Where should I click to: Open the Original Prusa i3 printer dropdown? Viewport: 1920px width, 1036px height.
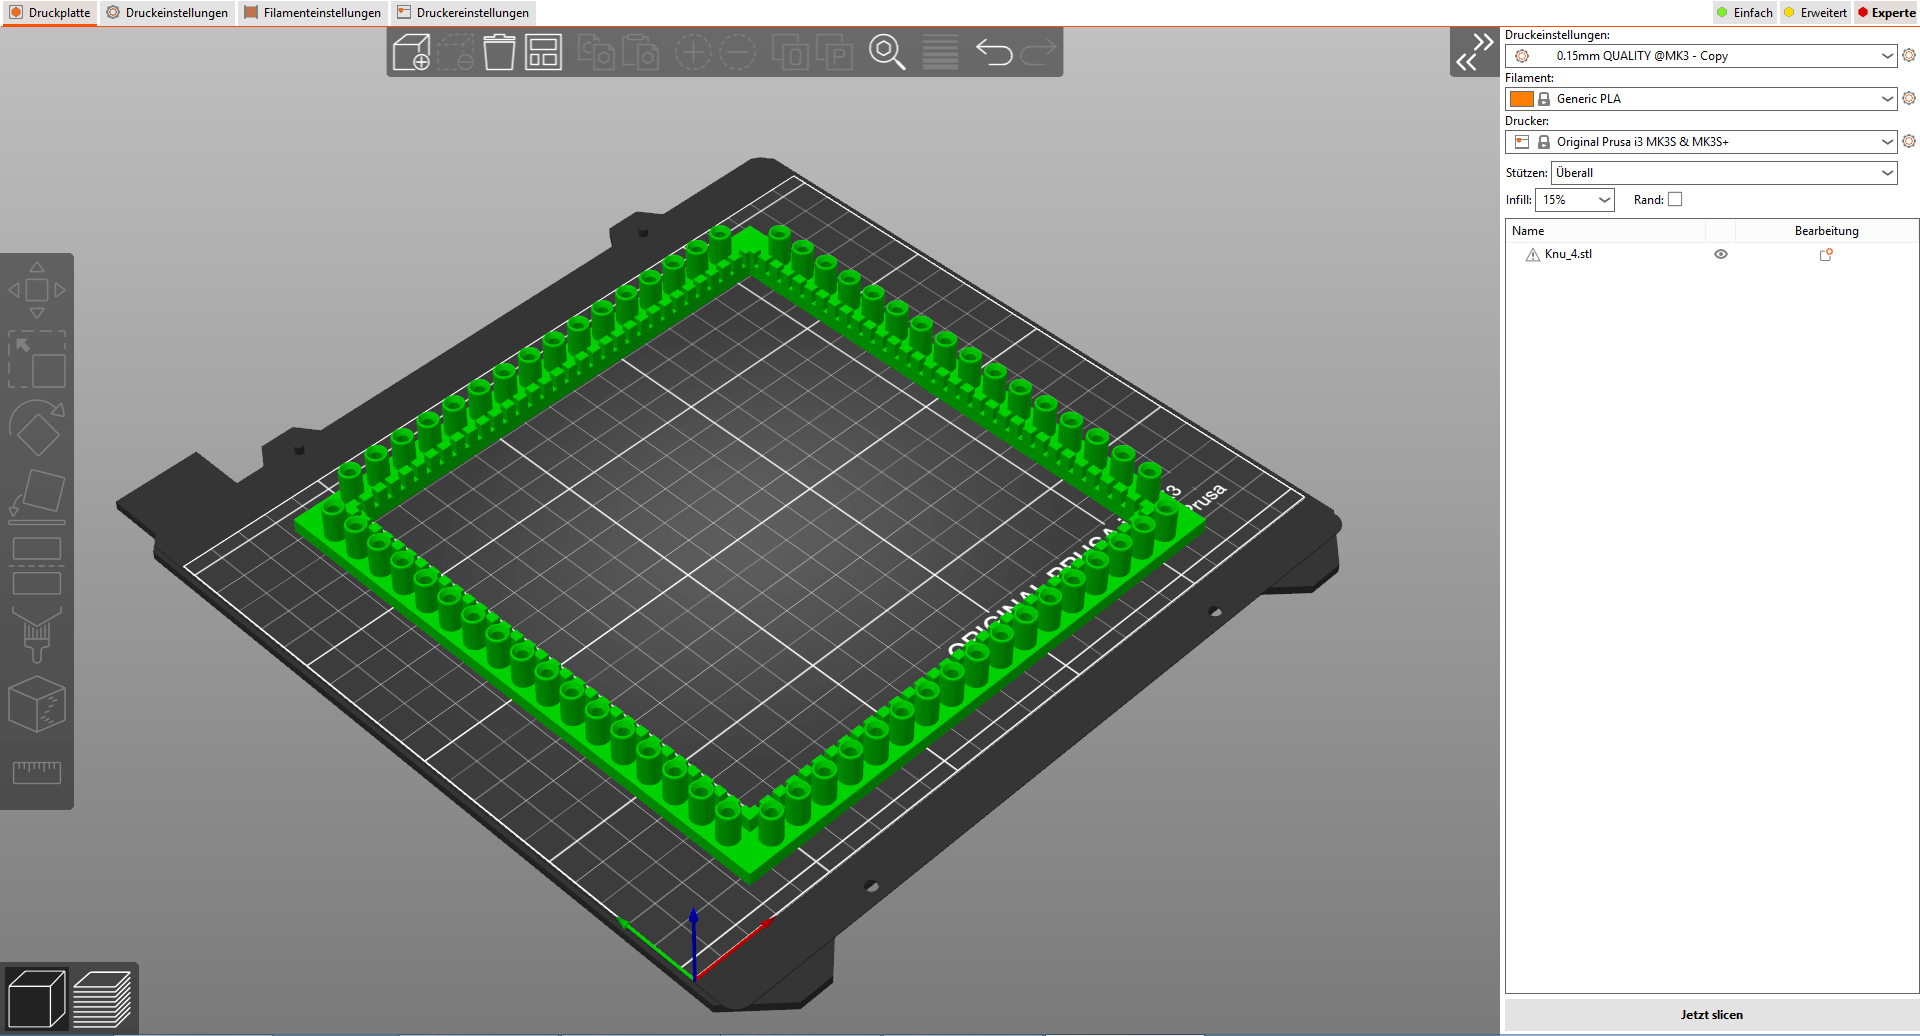(x=1701, y=142)
